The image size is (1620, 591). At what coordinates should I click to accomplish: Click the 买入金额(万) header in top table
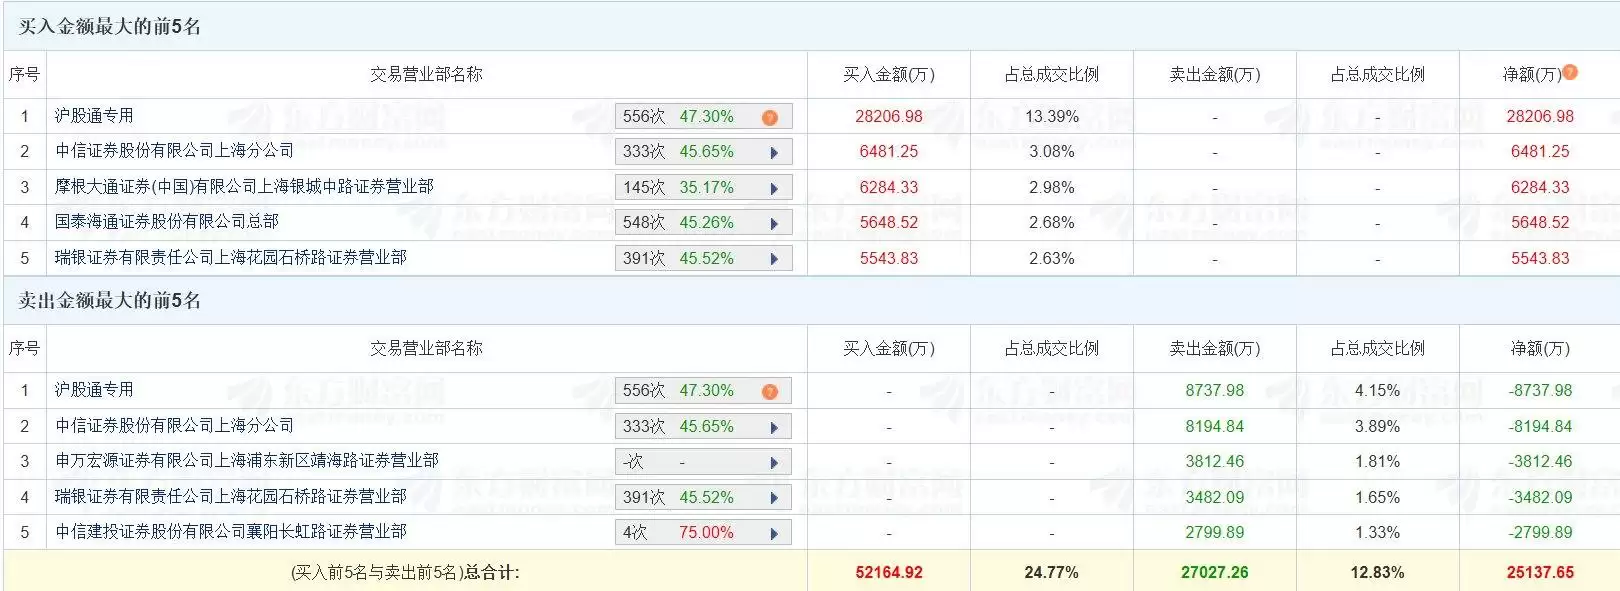[x=888, y=74]
